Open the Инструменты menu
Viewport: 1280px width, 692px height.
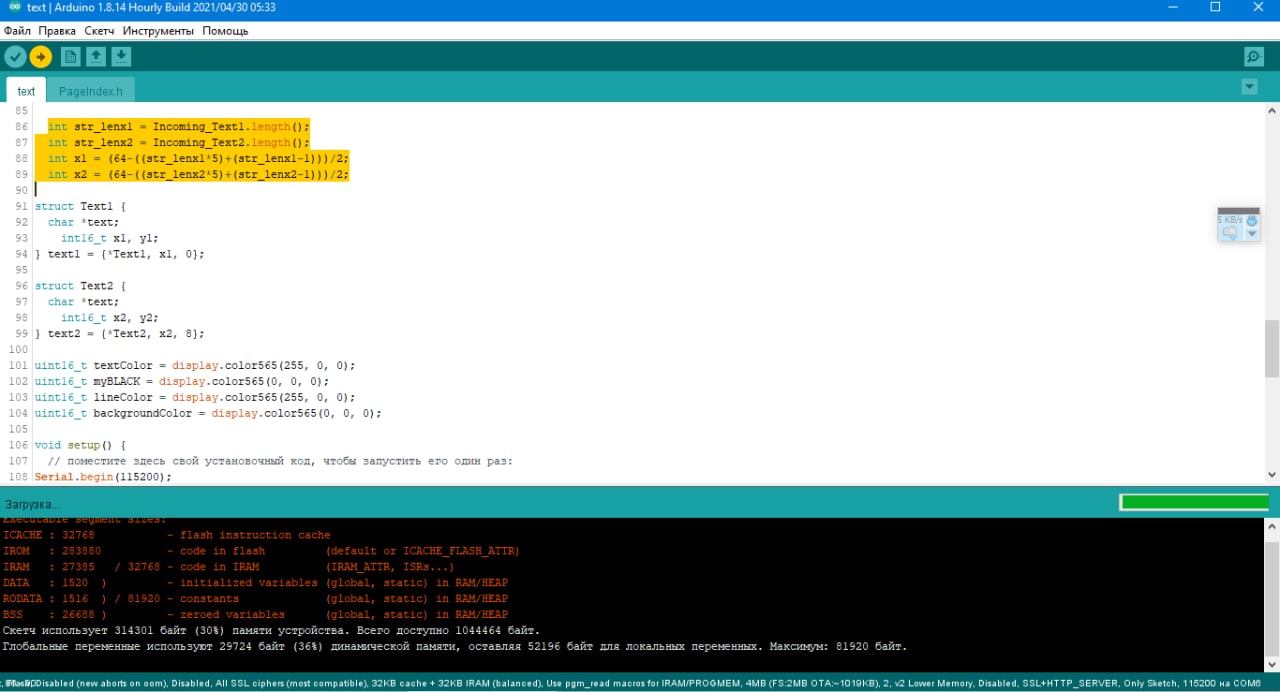click(x=158, y=31)
